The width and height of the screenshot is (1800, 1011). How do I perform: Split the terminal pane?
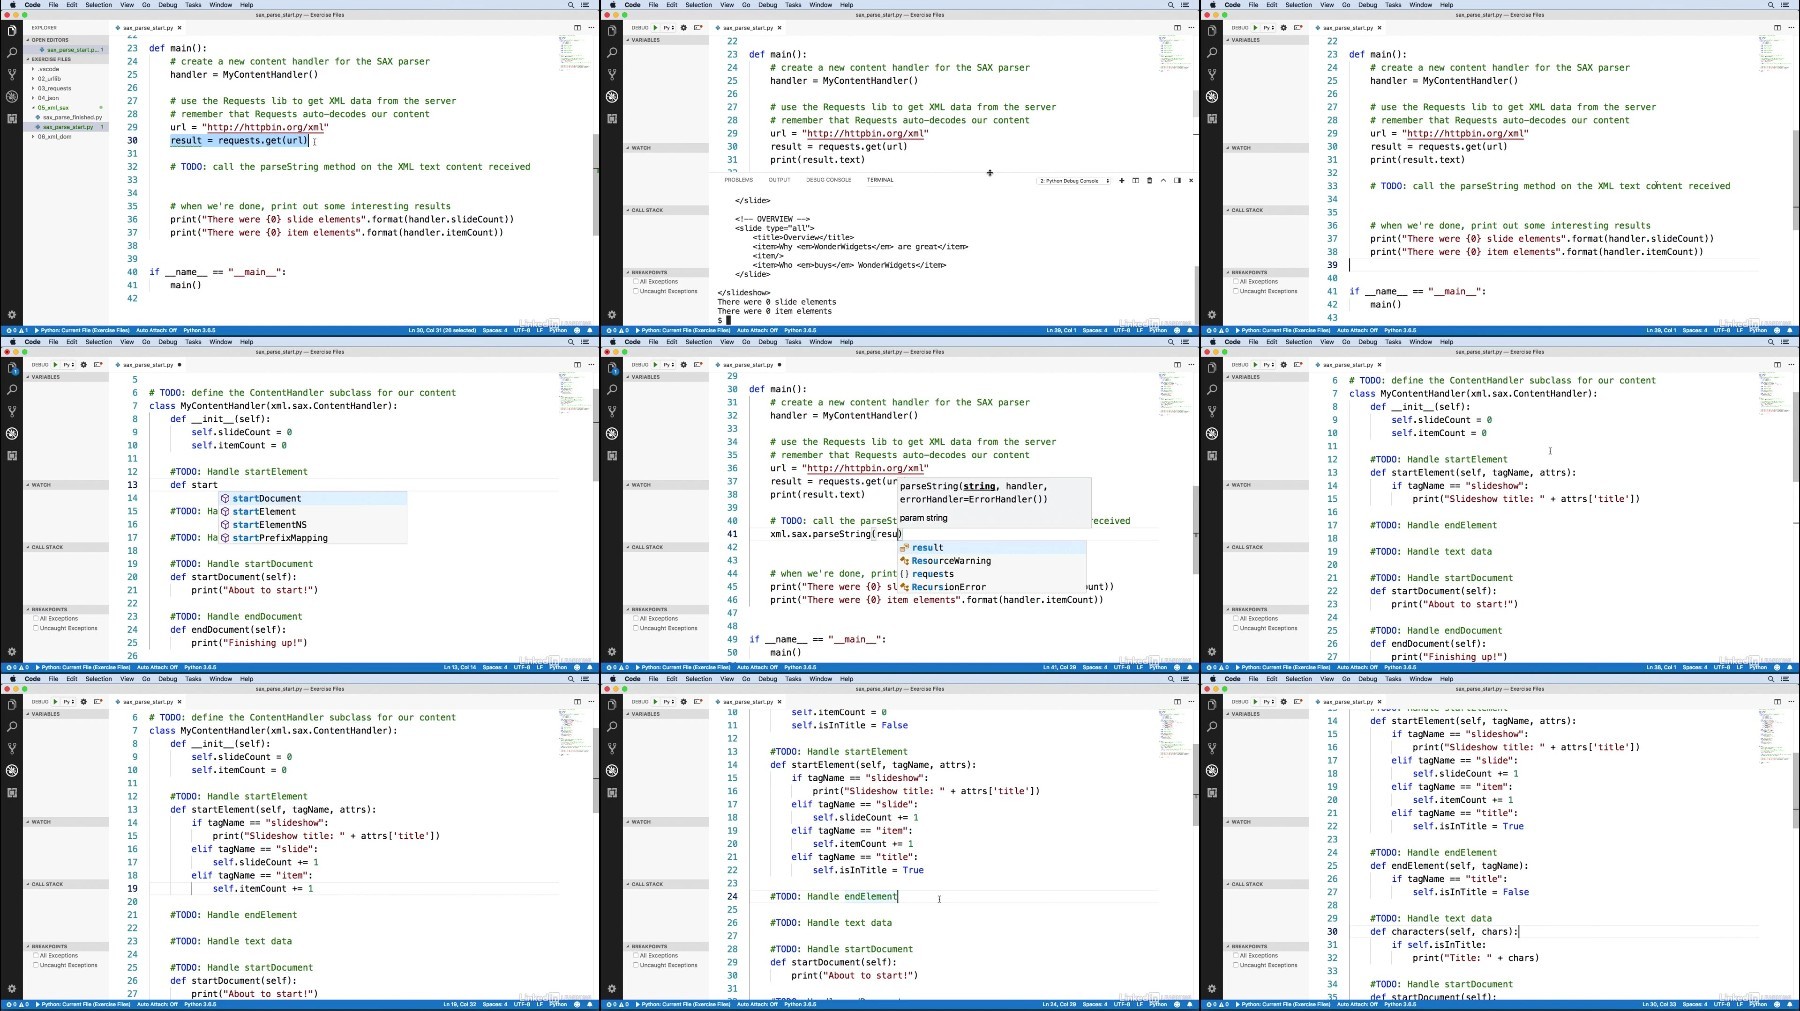(1135, 181)
